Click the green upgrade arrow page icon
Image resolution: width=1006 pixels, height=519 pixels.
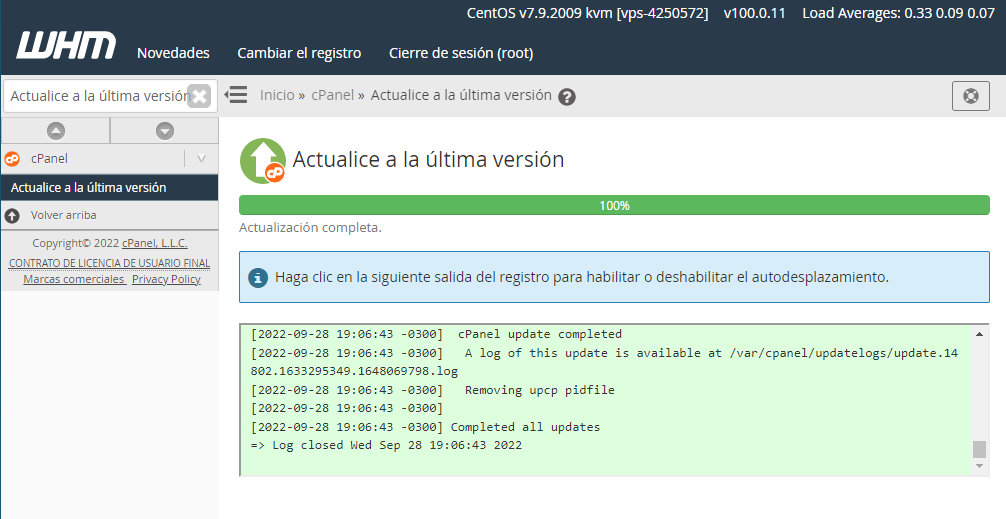[263, 160]
